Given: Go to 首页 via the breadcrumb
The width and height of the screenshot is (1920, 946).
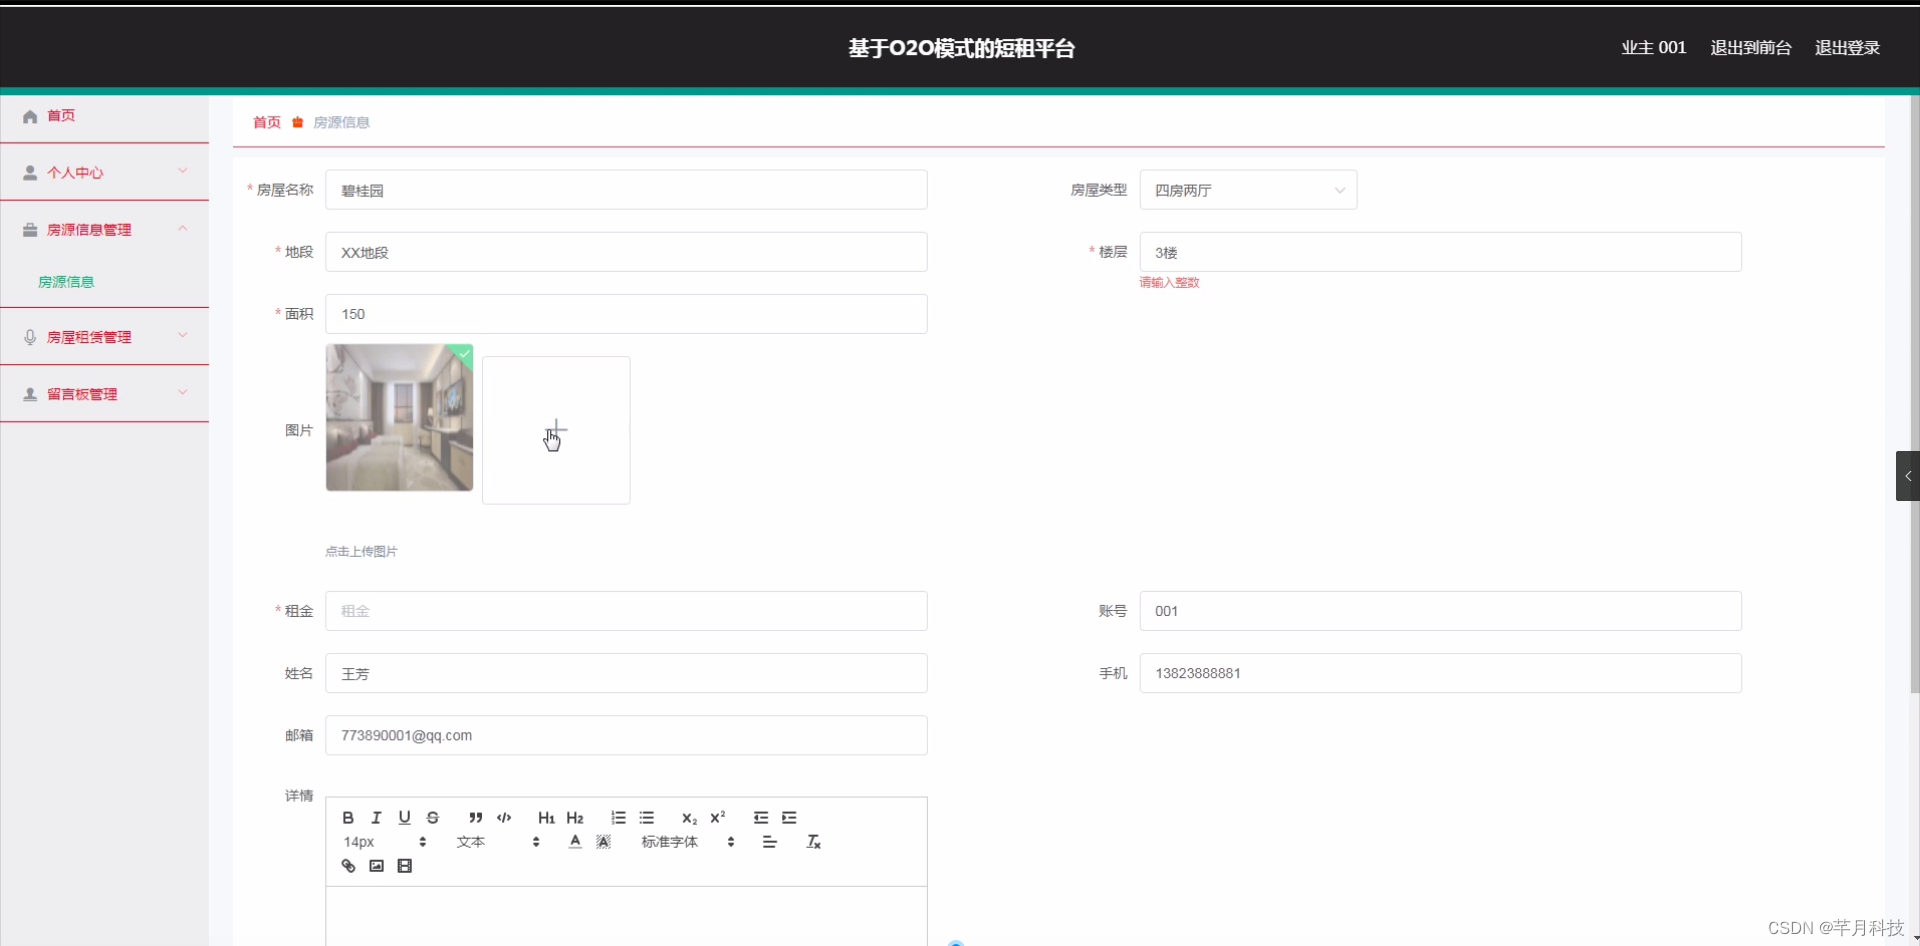Looking at the screenshot, I should click(265, 122).
